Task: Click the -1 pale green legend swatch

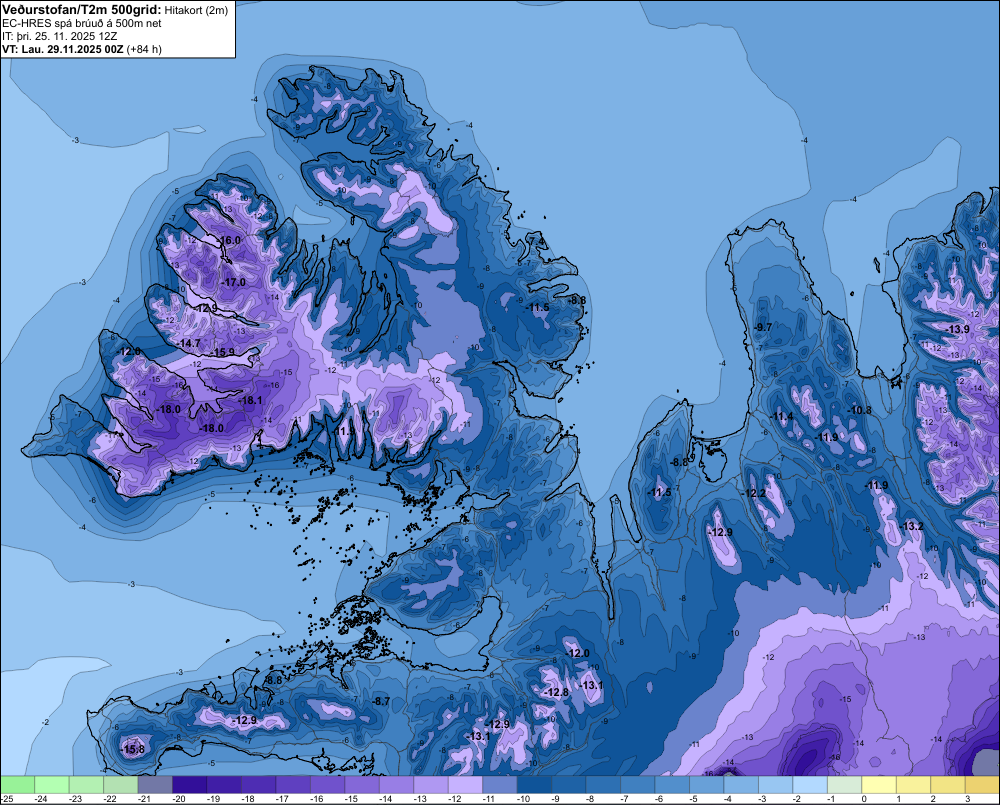Action: [x=844, y=784]
